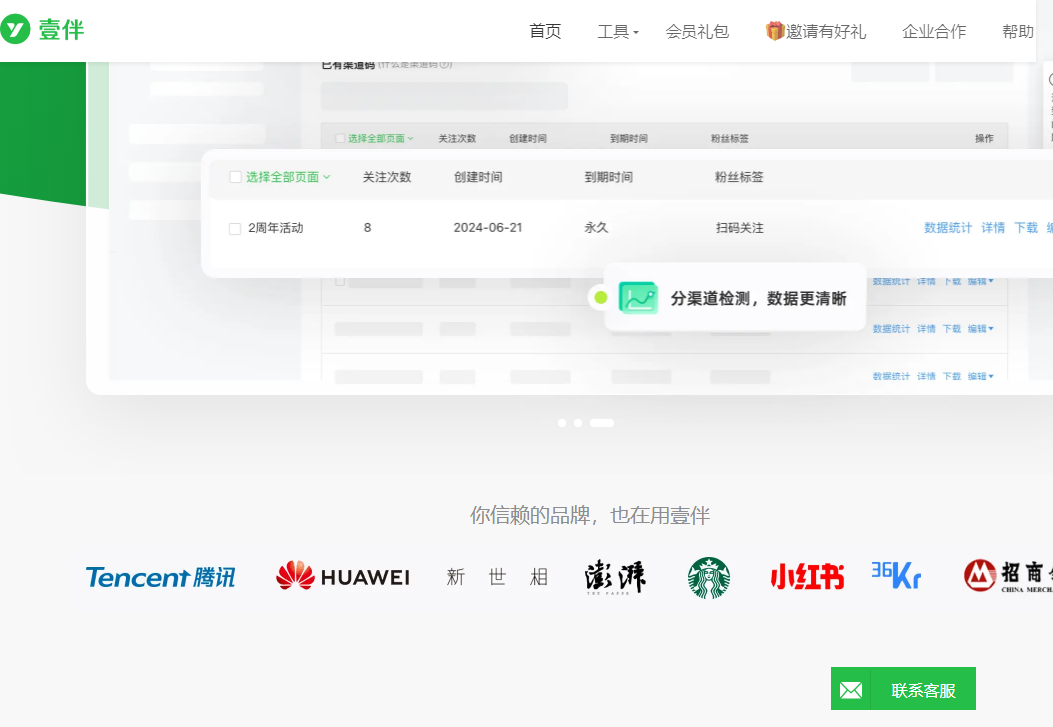Click the 粉丝标签 column header in front card
1053x727 pixels.
[739, 177]
